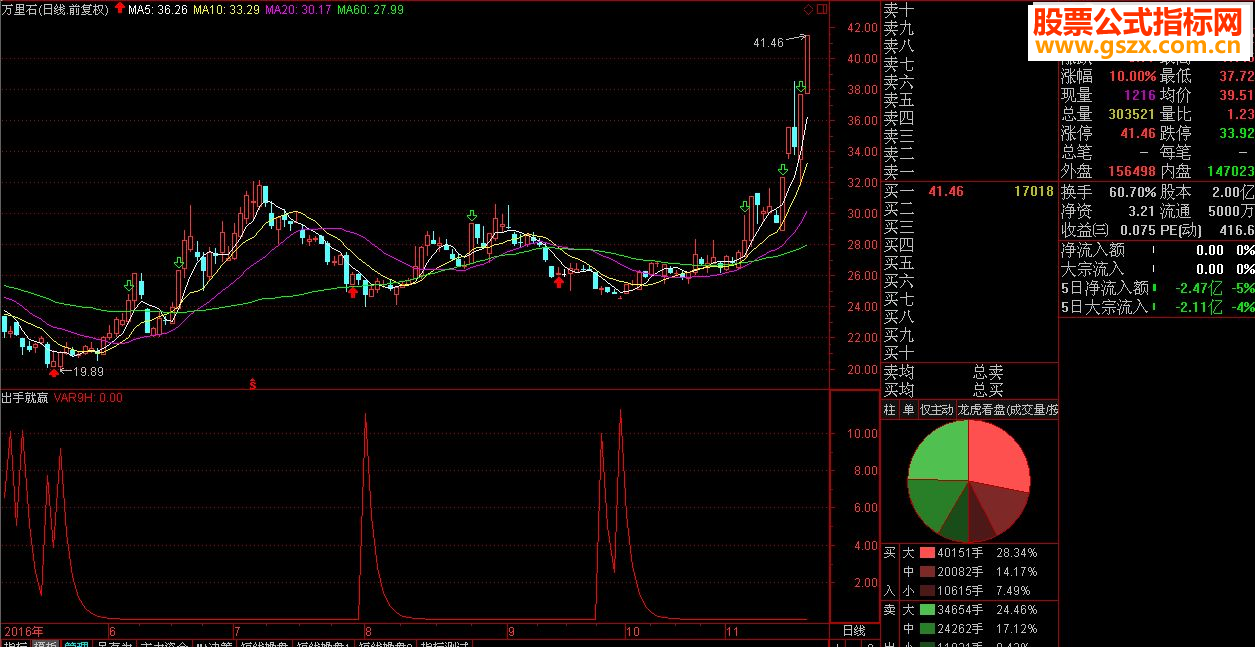Click the 净流入额 row label

[1092, 250]
